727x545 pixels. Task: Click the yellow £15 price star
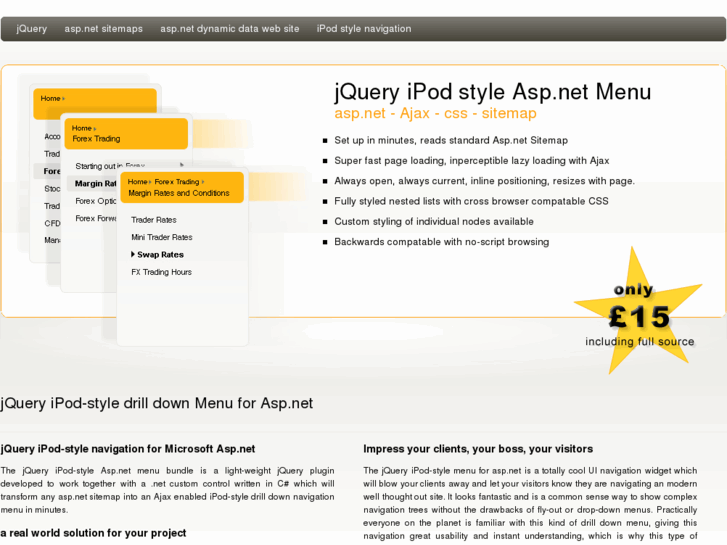pos(638,312)
